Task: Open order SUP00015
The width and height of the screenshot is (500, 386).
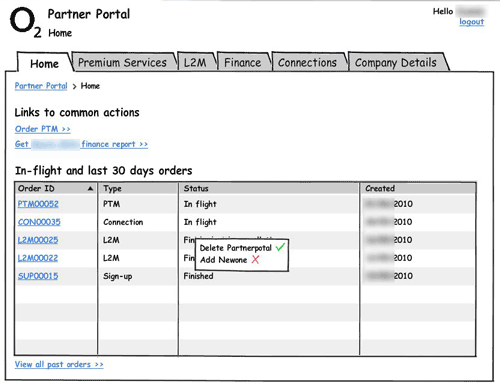Action: [x=38, y=276]
